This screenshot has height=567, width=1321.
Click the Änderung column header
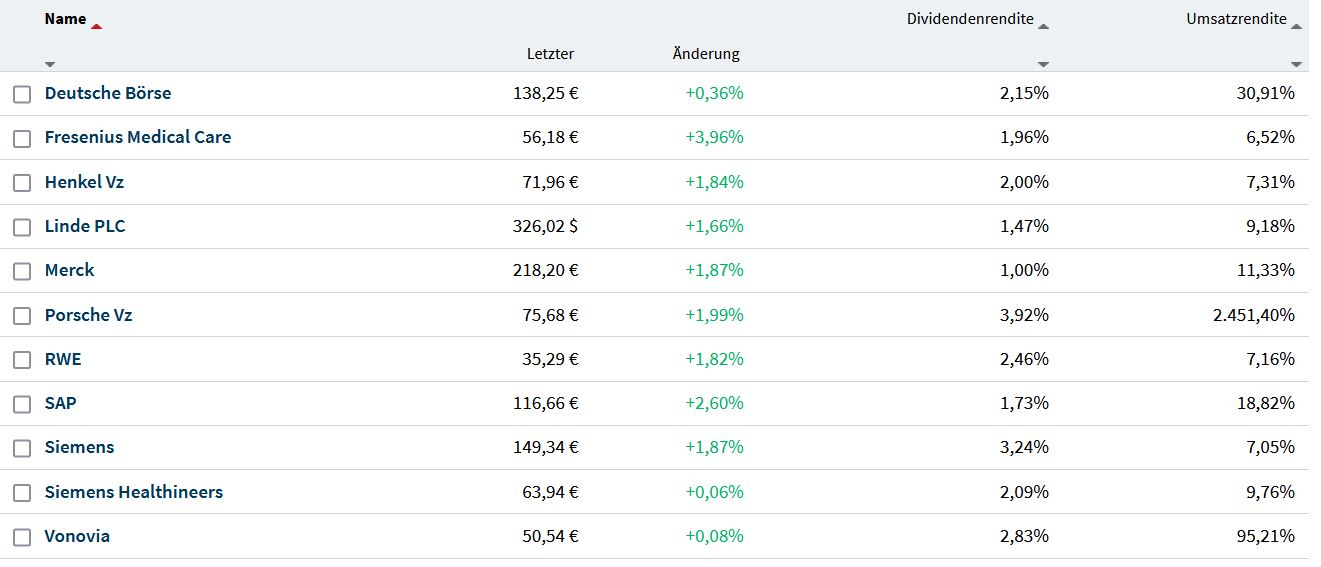[x=706, y=54]
